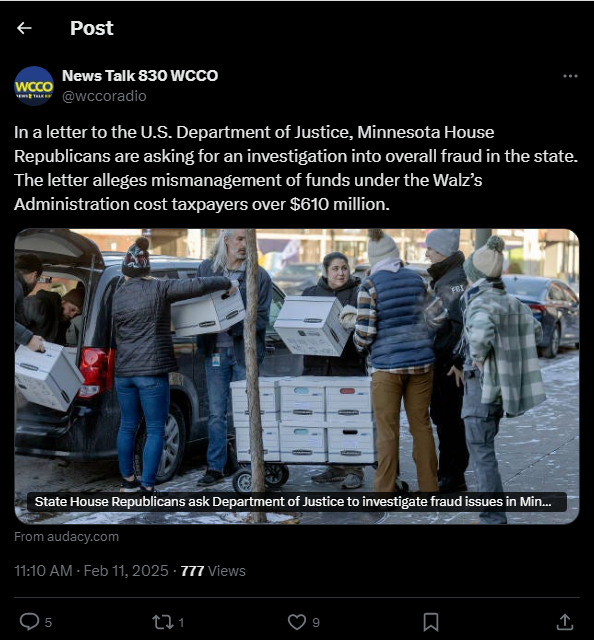
Task: Share the post via the upload icon
Action: coord(565,622)
